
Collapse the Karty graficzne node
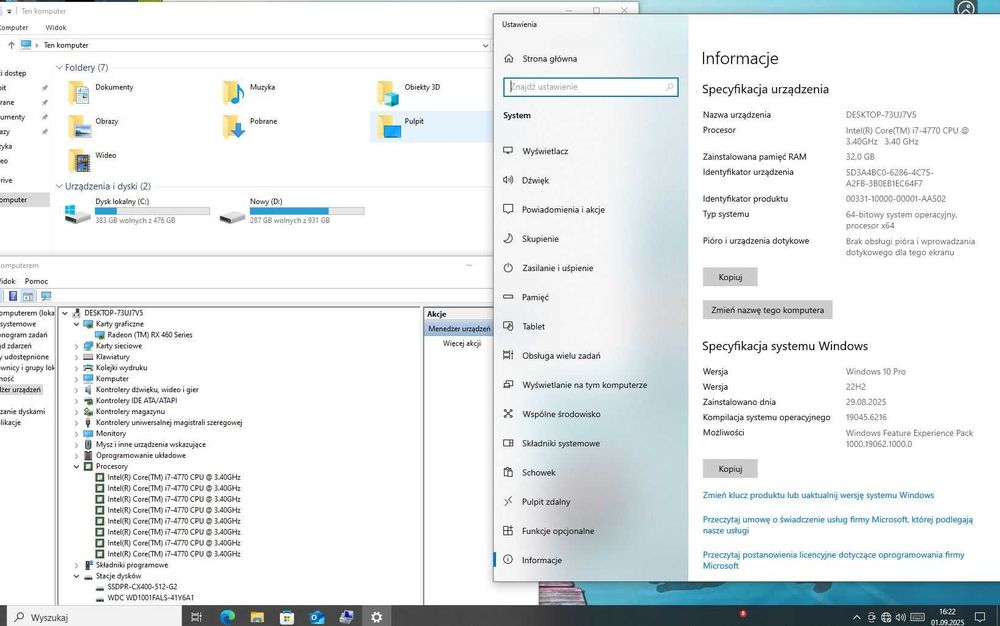pyautogui.click(x=77, y=324)
